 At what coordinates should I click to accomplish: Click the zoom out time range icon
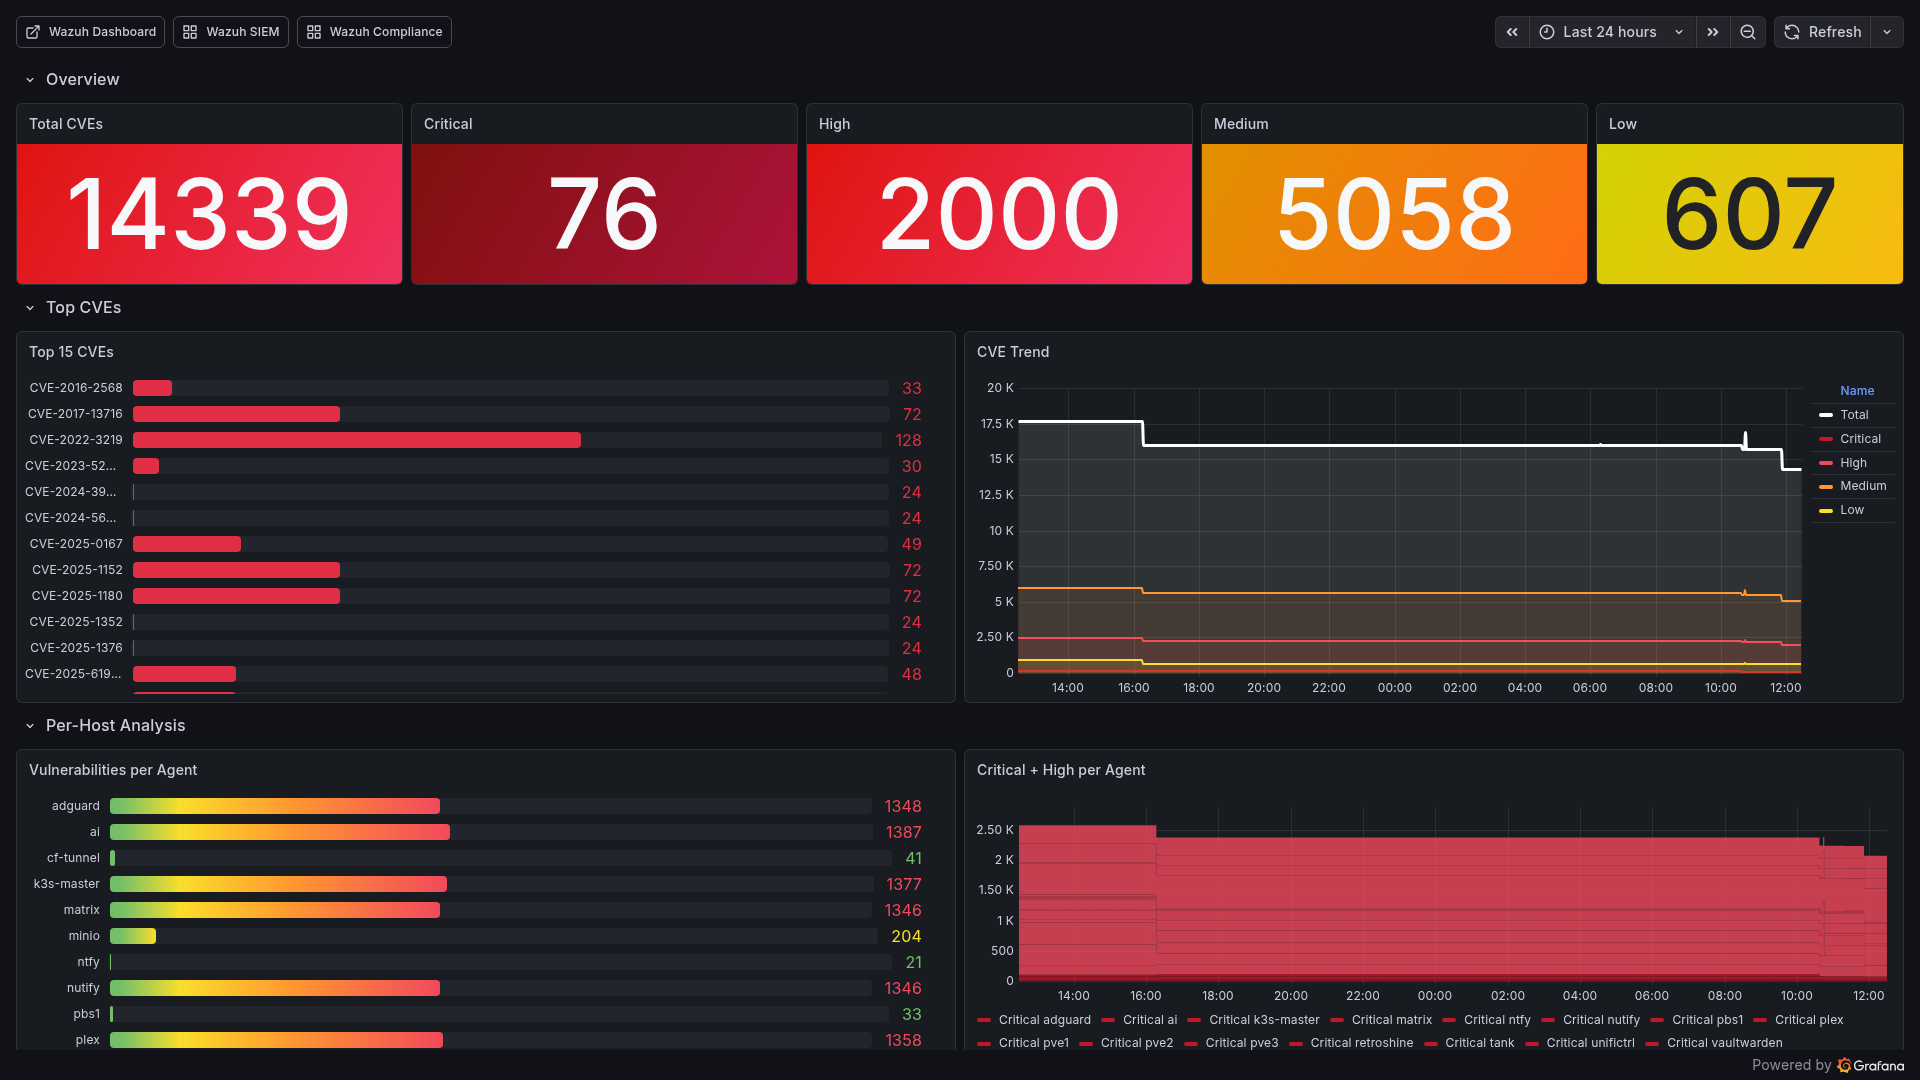(x=1747, y=32)
